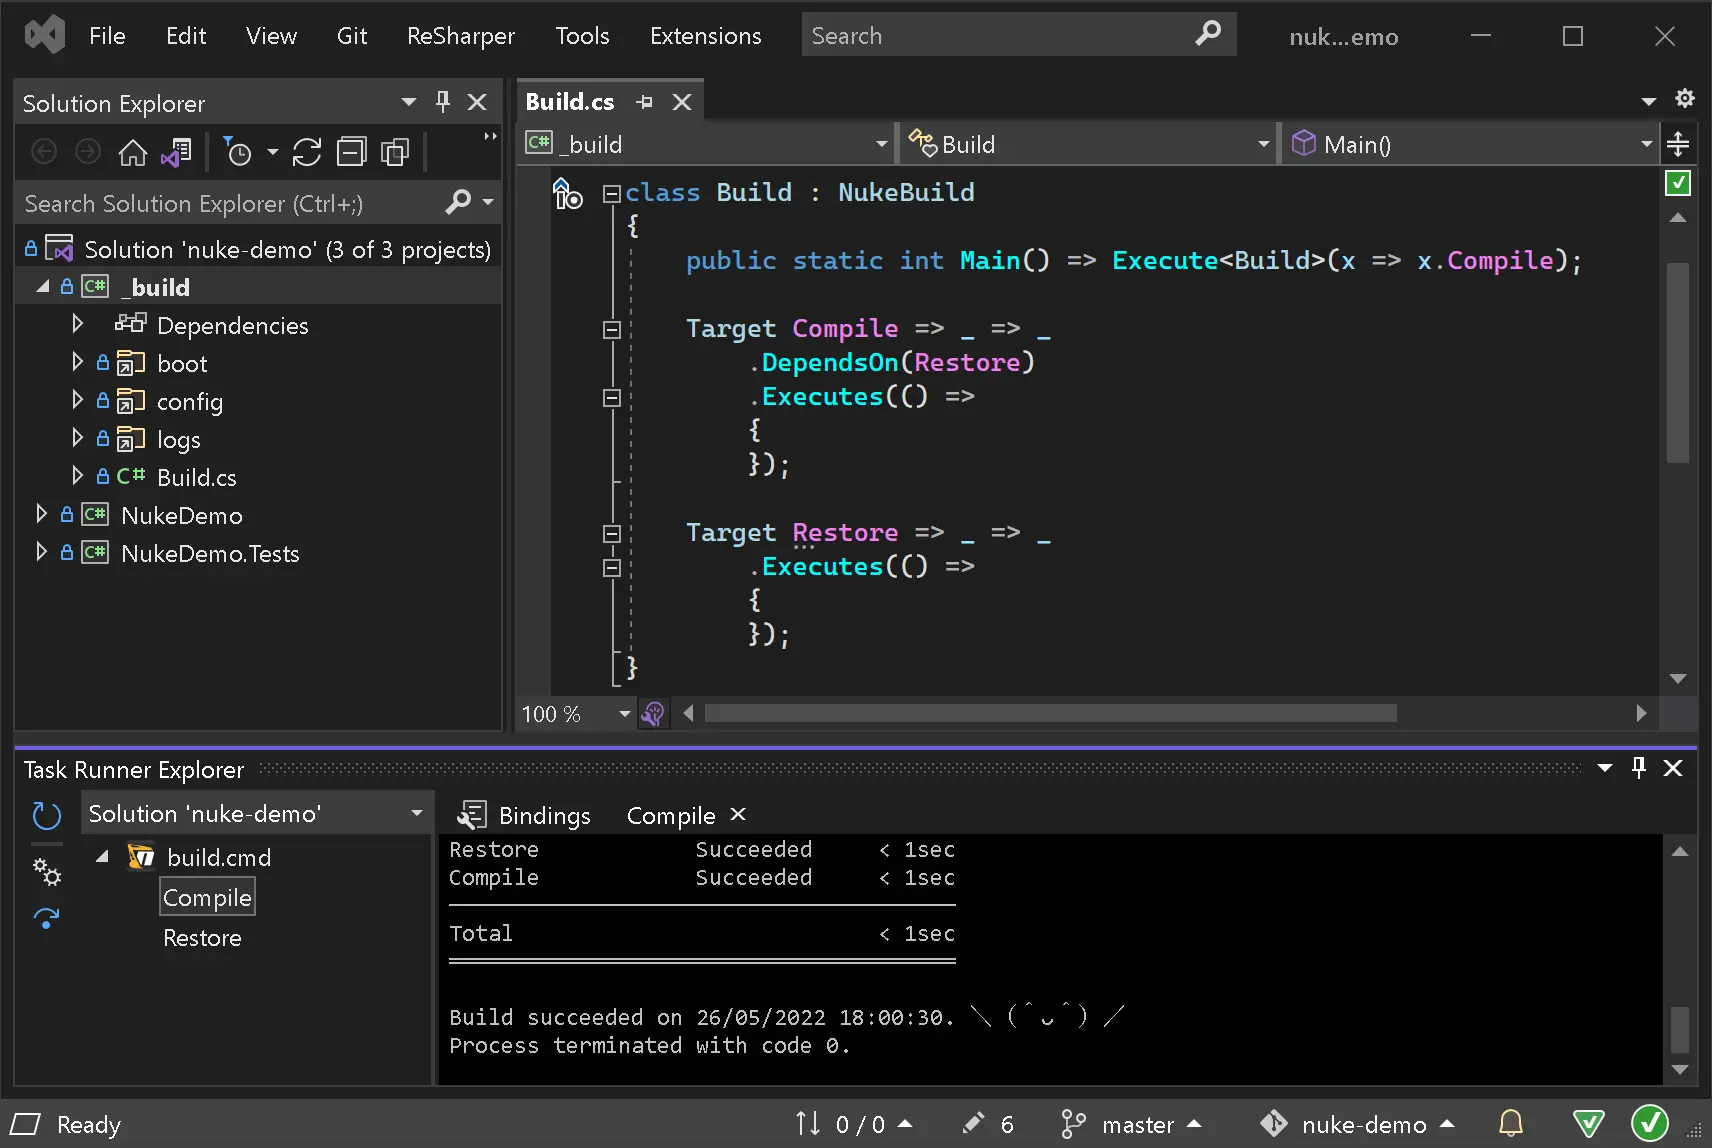Screen dimensions: 1712x1148
Task: Click the pencil pending changes icon in status bar
Action: coord(973,1123)
